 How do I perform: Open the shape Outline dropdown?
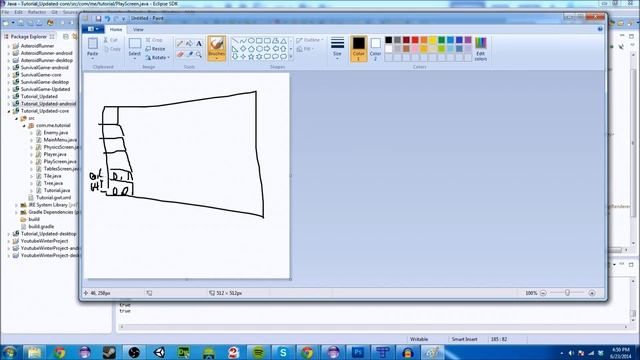(310, 40)
